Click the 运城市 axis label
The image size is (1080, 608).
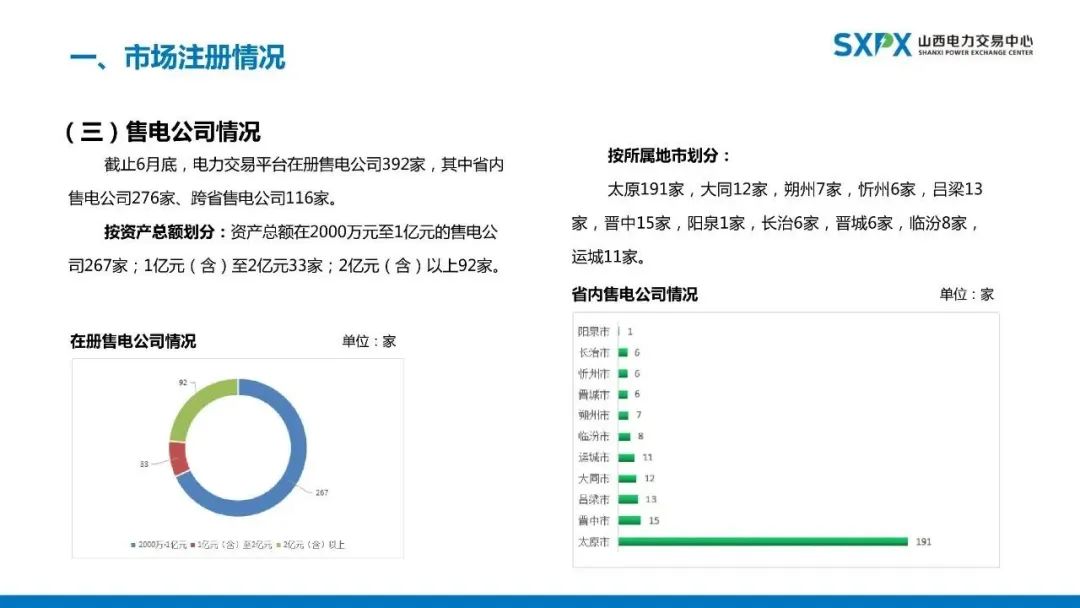coord(593,457)
